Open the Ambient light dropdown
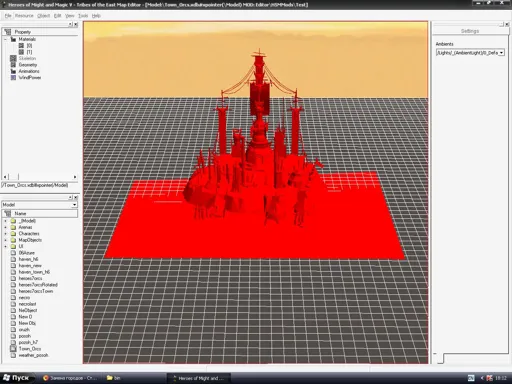 click(x=501, y=53)
